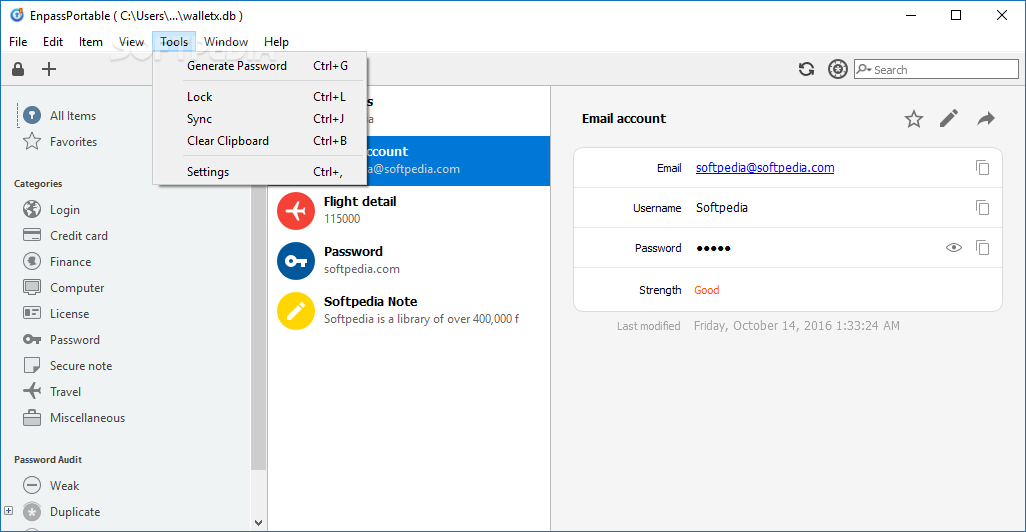Close the open Tools menu
This screenshot has height=532, width=1026.
[174, 42]
